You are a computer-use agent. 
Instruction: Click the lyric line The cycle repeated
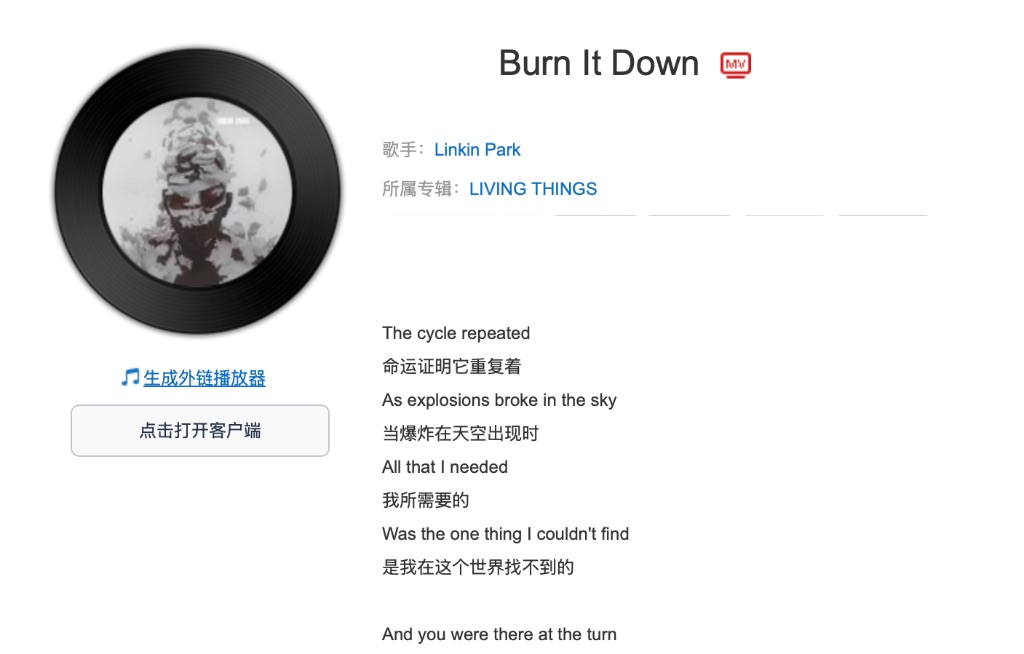(x=456, y=333)
